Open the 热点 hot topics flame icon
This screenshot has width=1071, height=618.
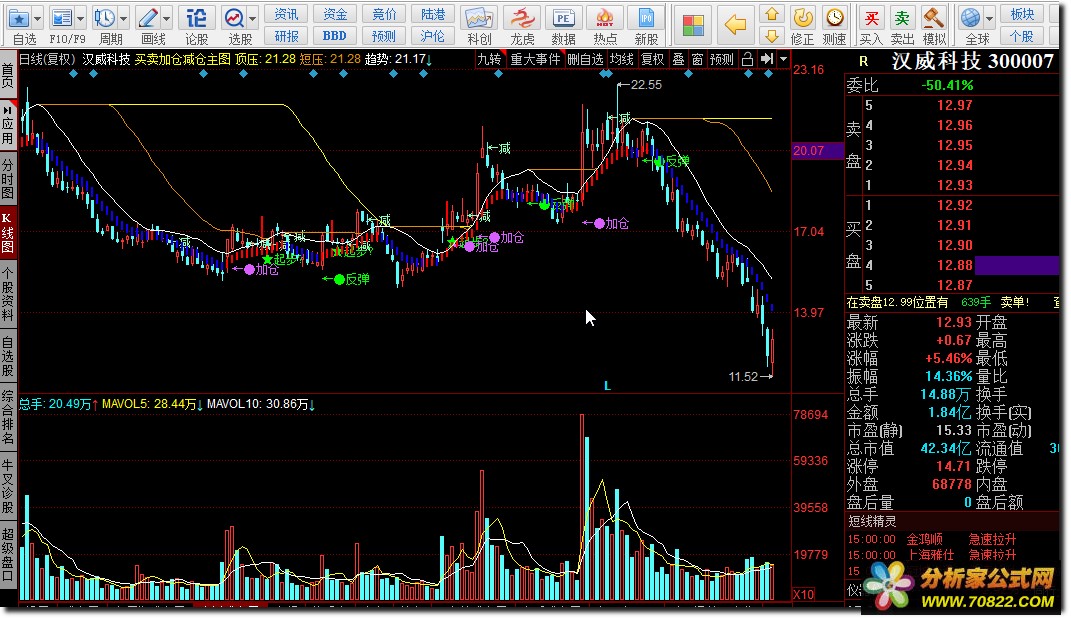click(x=605, y=18)
